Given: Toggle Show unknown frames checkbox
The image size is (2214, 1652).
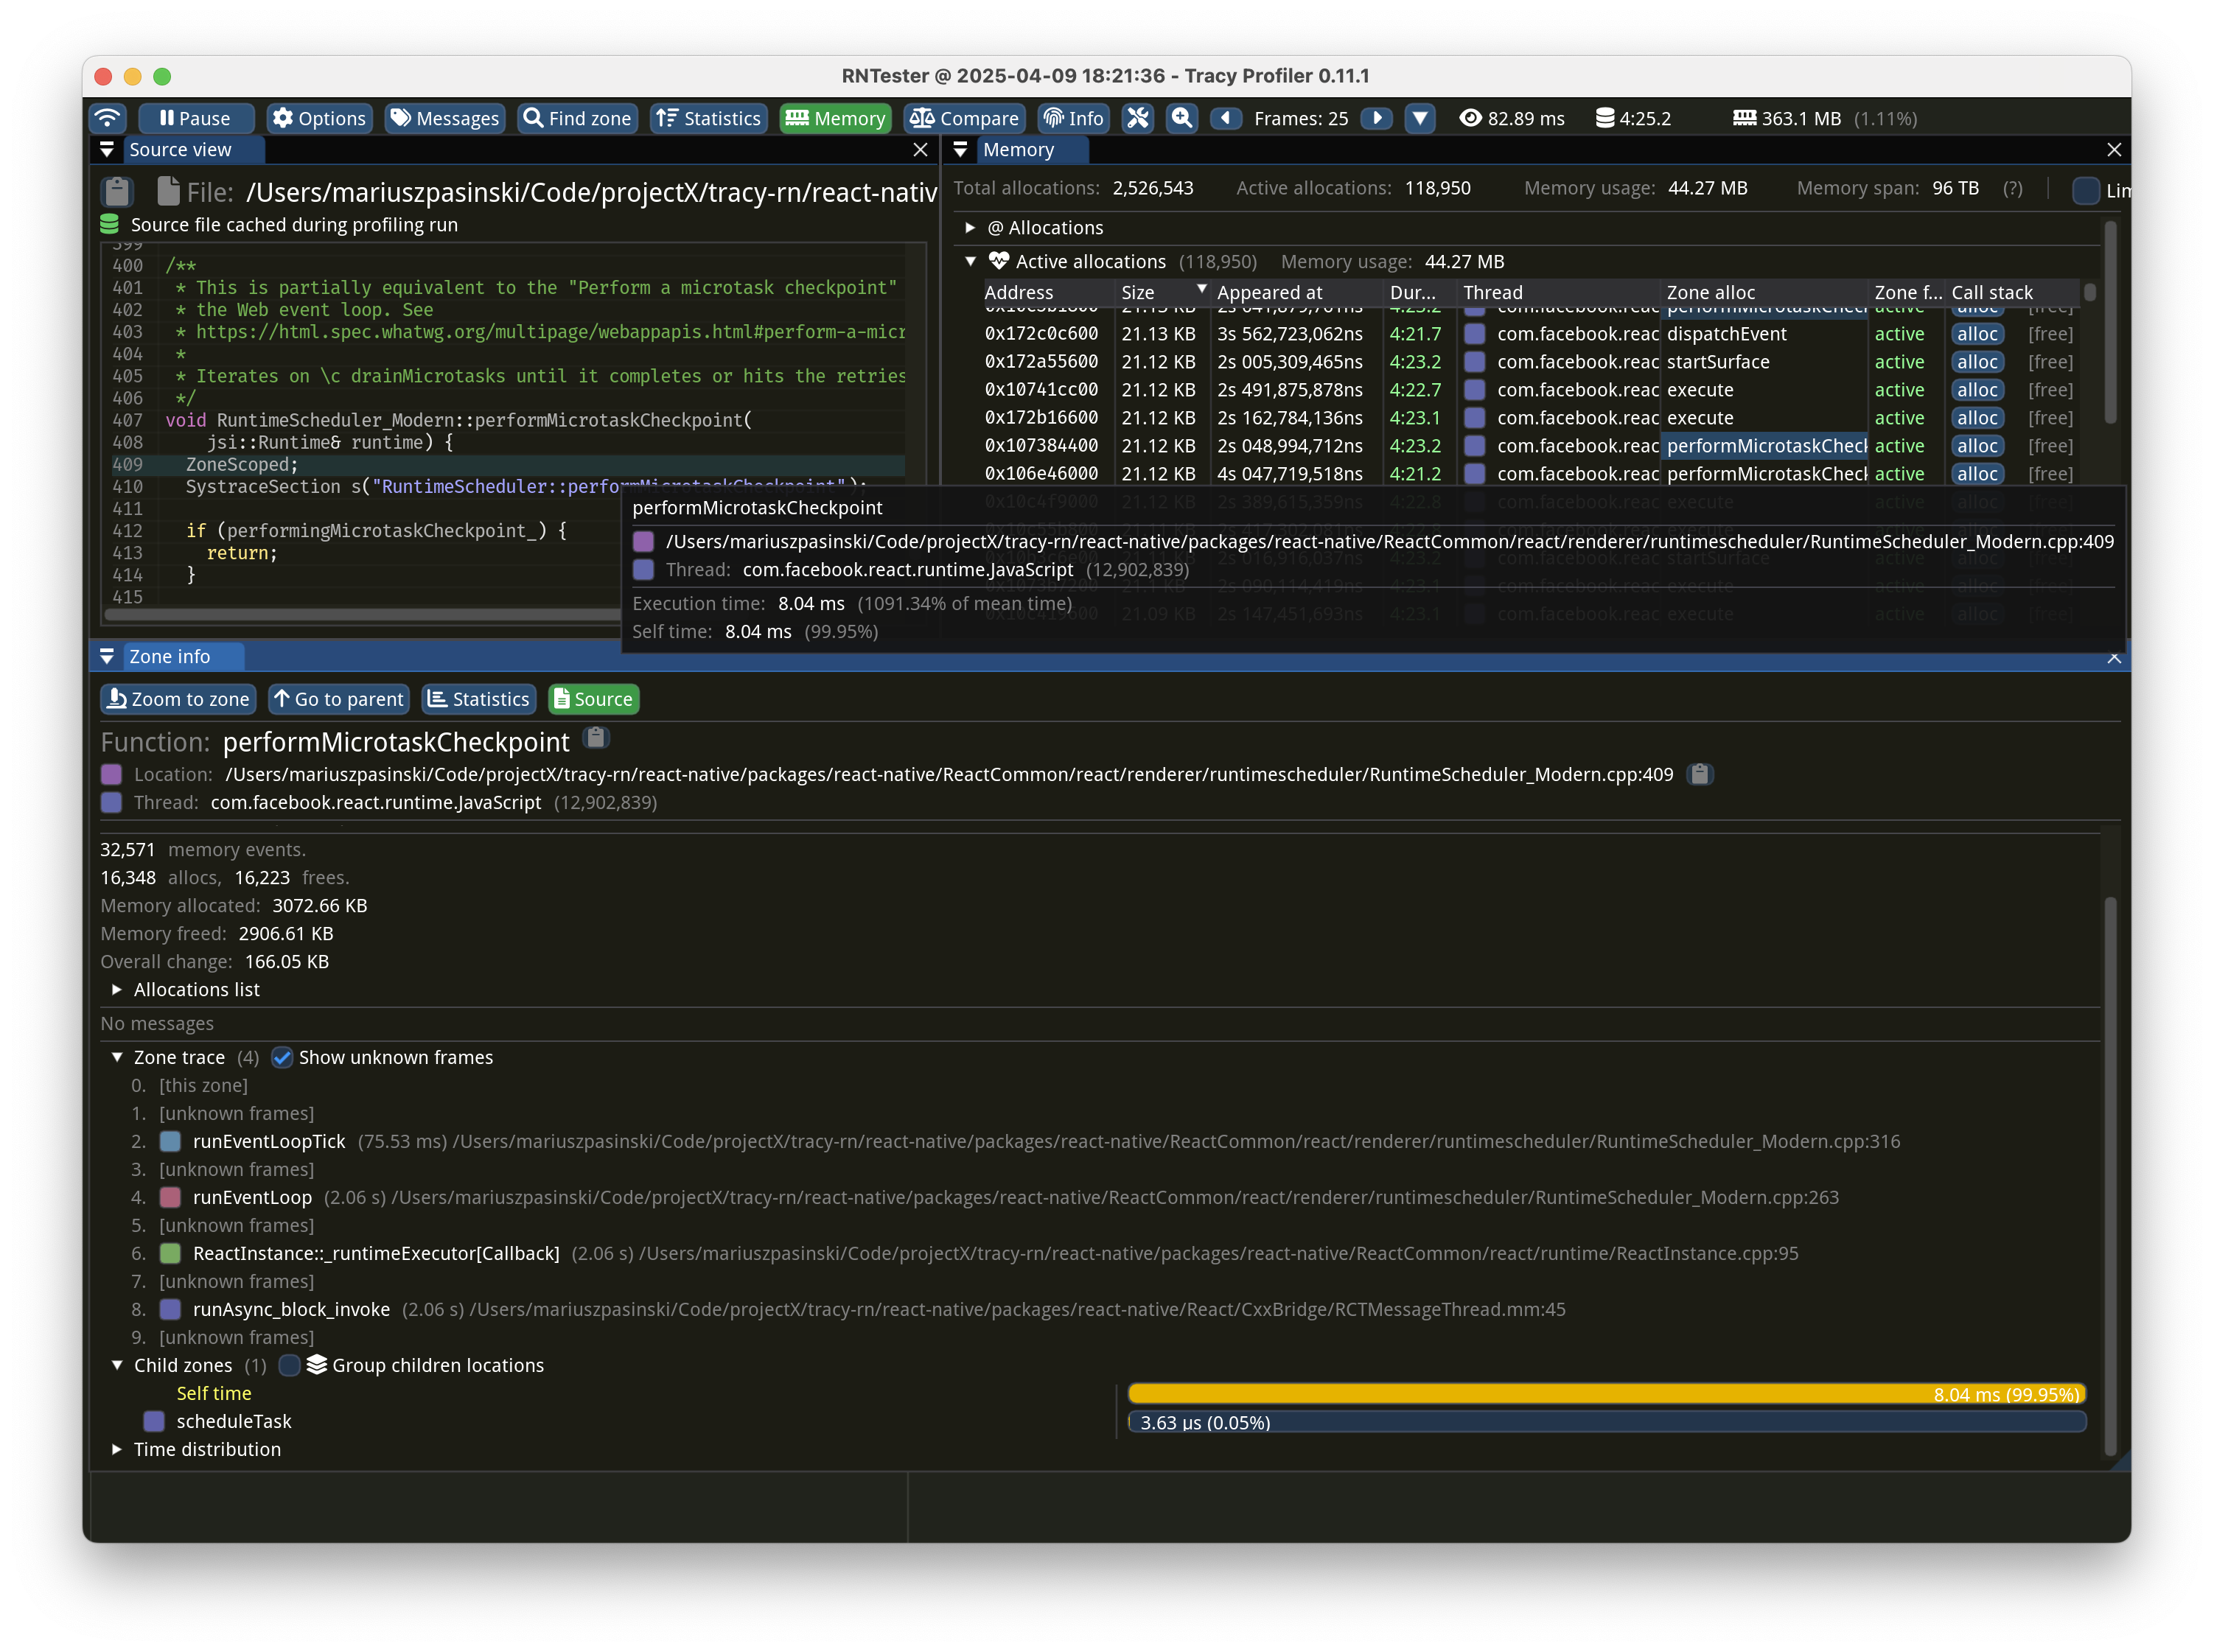Looking at the screenshot, I should tap(283, 1057).
